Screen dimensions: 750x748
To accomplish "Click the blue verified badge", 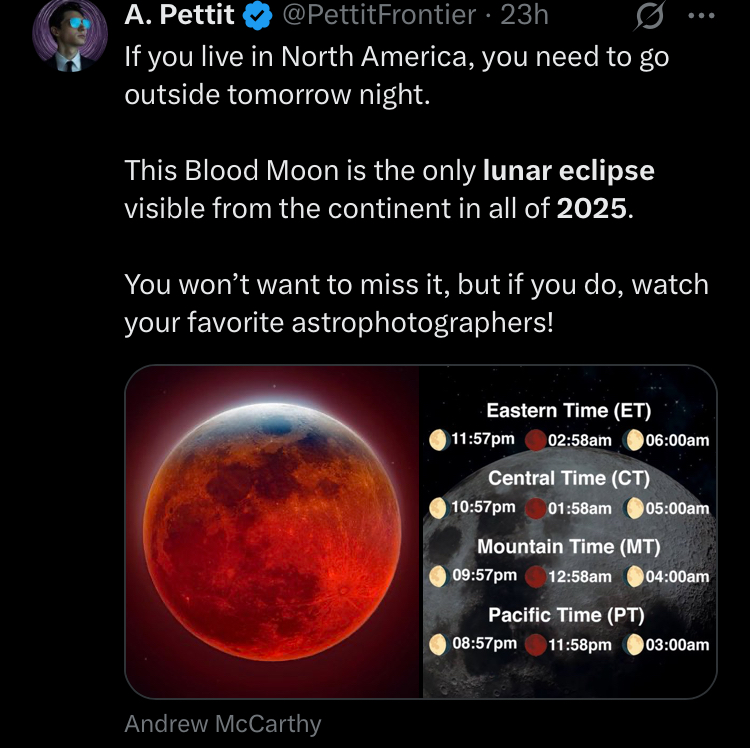I will (x=258, y=15).
